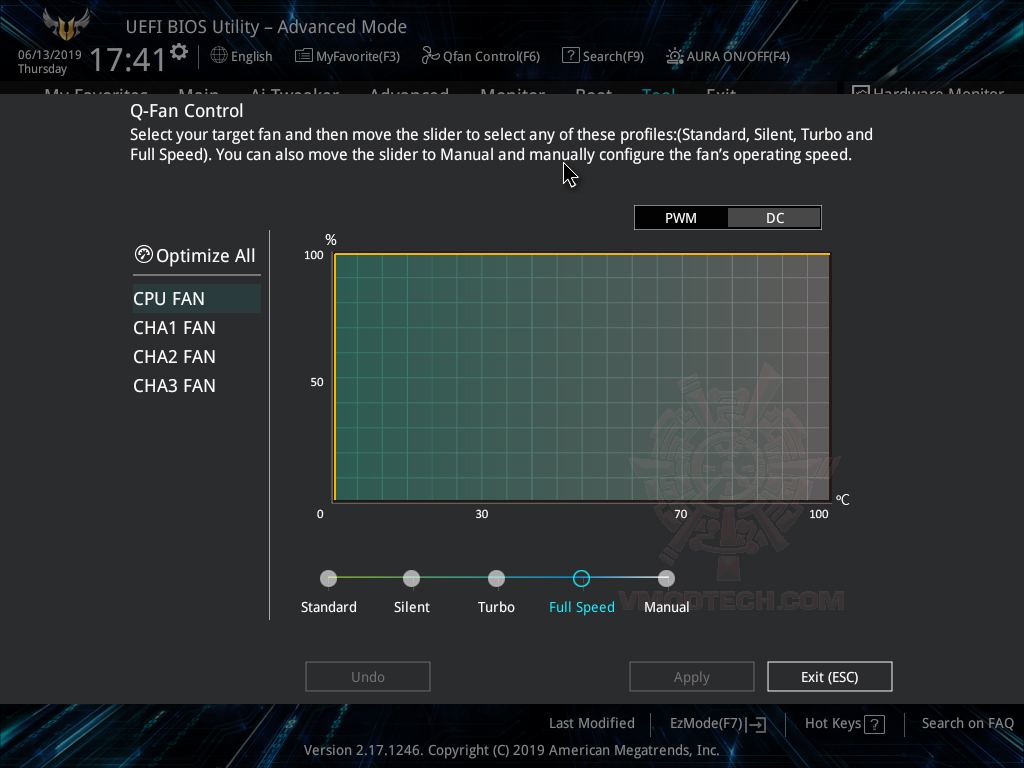Click the Apply button
Image resolution: width=1024 pixels, height=768 pixels.
[x=692, y=677]
